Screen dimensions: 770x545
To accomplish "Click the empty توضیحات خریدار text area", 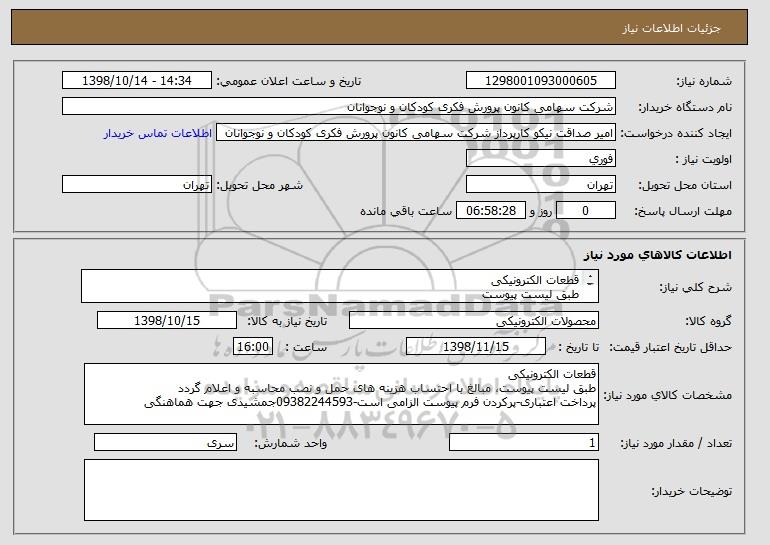I will (341, 490).
